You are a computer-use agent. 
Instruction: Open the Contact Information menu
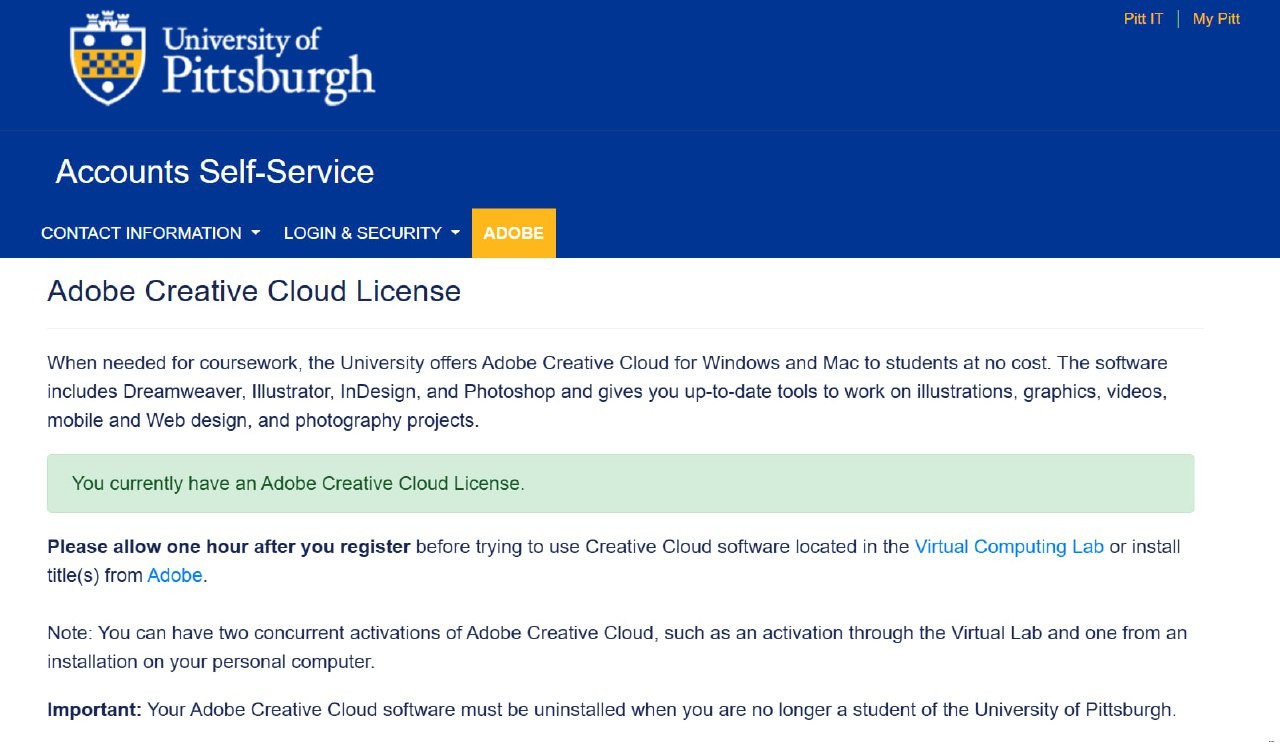pyautogui.click(x=141, y=233)
